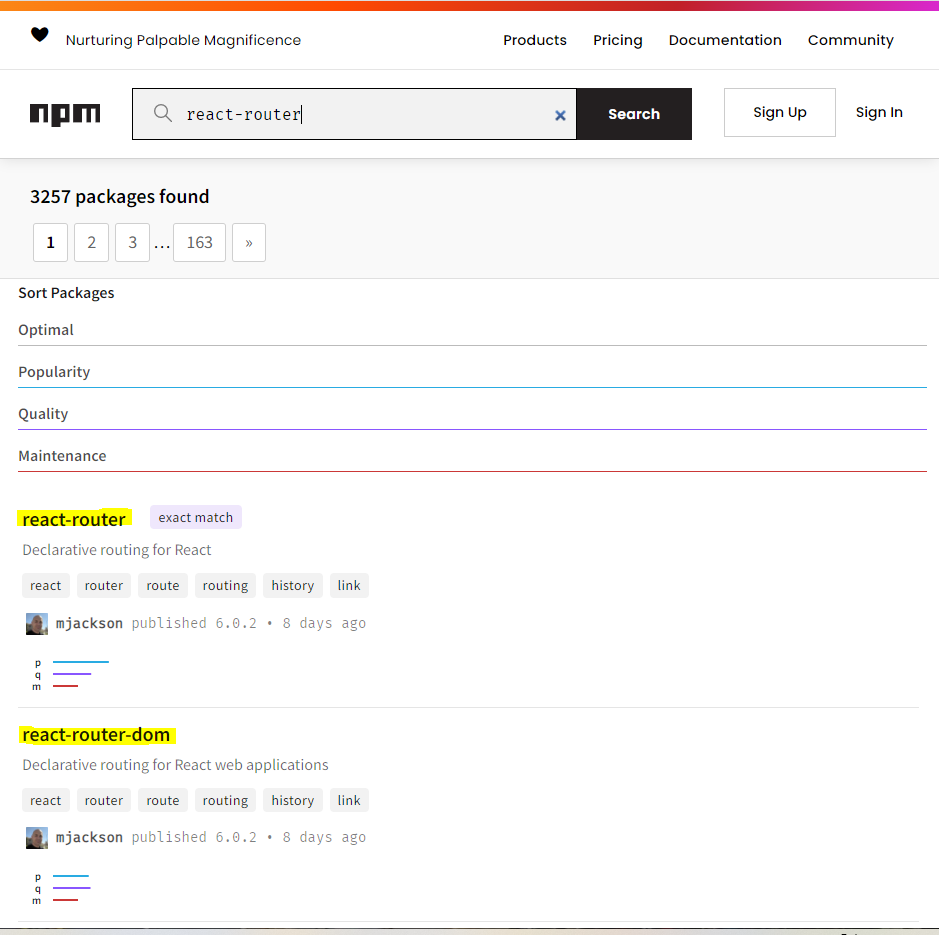Click router tag under react-router-dom

pos(104,800)
